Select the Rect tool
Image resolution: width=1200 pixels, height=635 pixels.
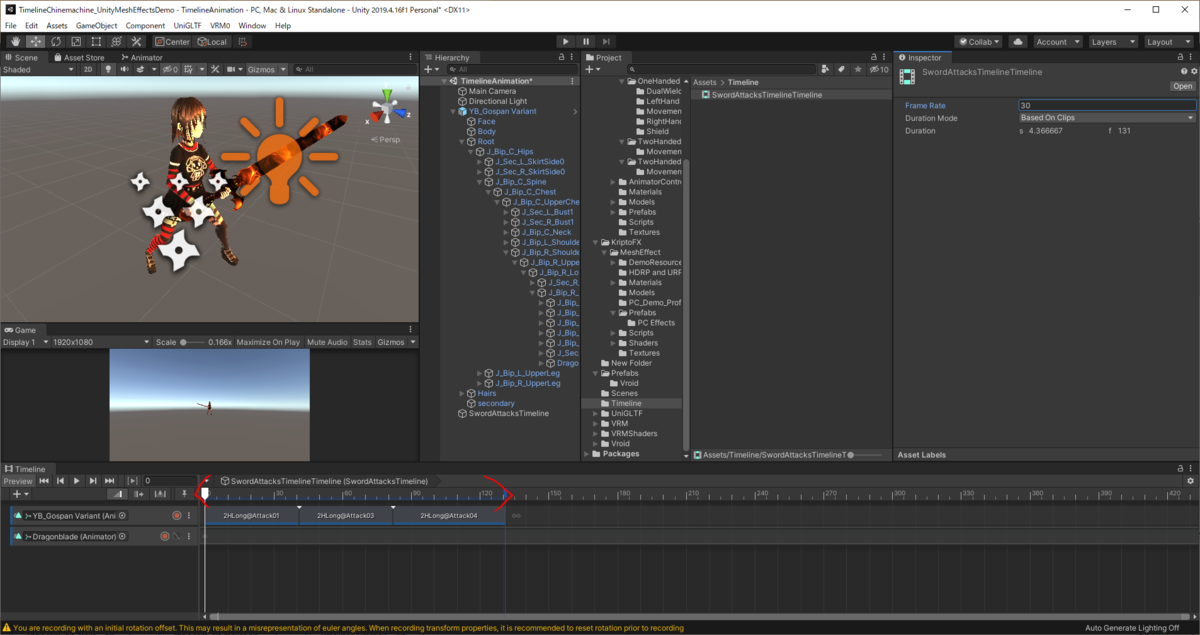coord(96,42)
